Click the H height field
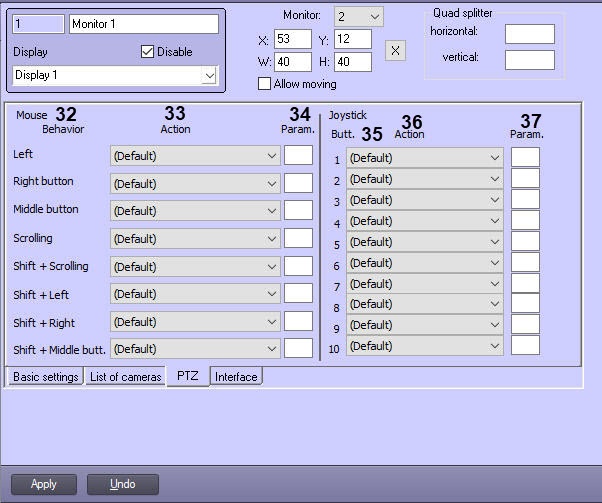Screen dimensions: 602x503 [x=353, y=62]
